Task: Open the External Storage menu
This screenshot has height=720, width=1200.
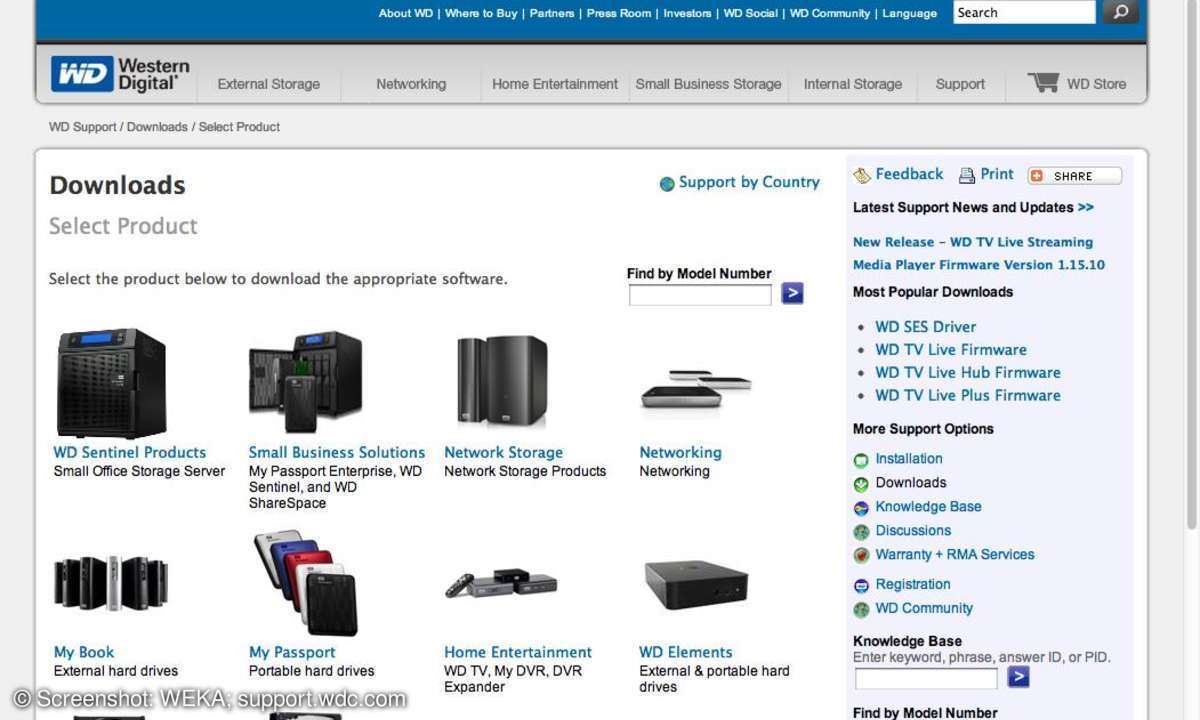Action: pos(269,84)
